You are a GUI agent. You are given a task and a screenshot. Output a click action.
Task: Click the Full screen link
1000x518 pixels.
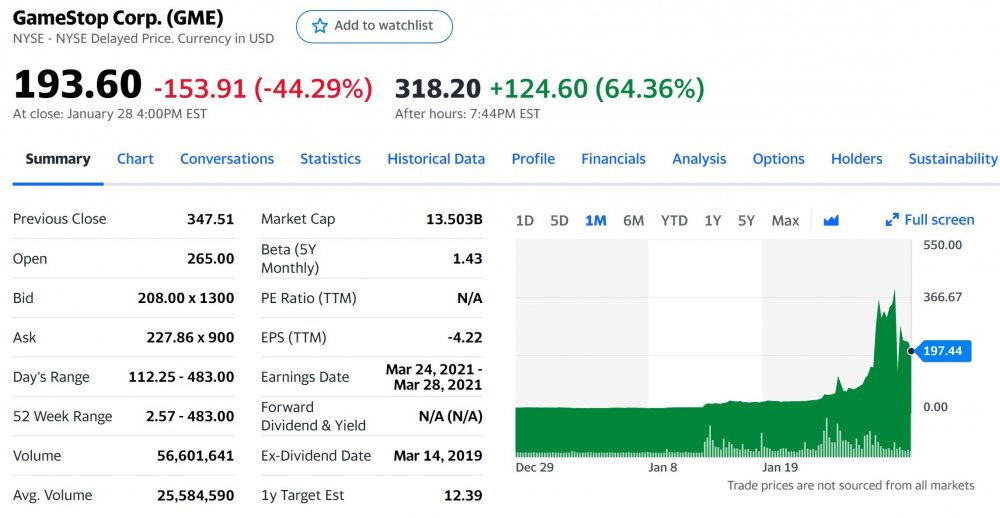(939, 220)
